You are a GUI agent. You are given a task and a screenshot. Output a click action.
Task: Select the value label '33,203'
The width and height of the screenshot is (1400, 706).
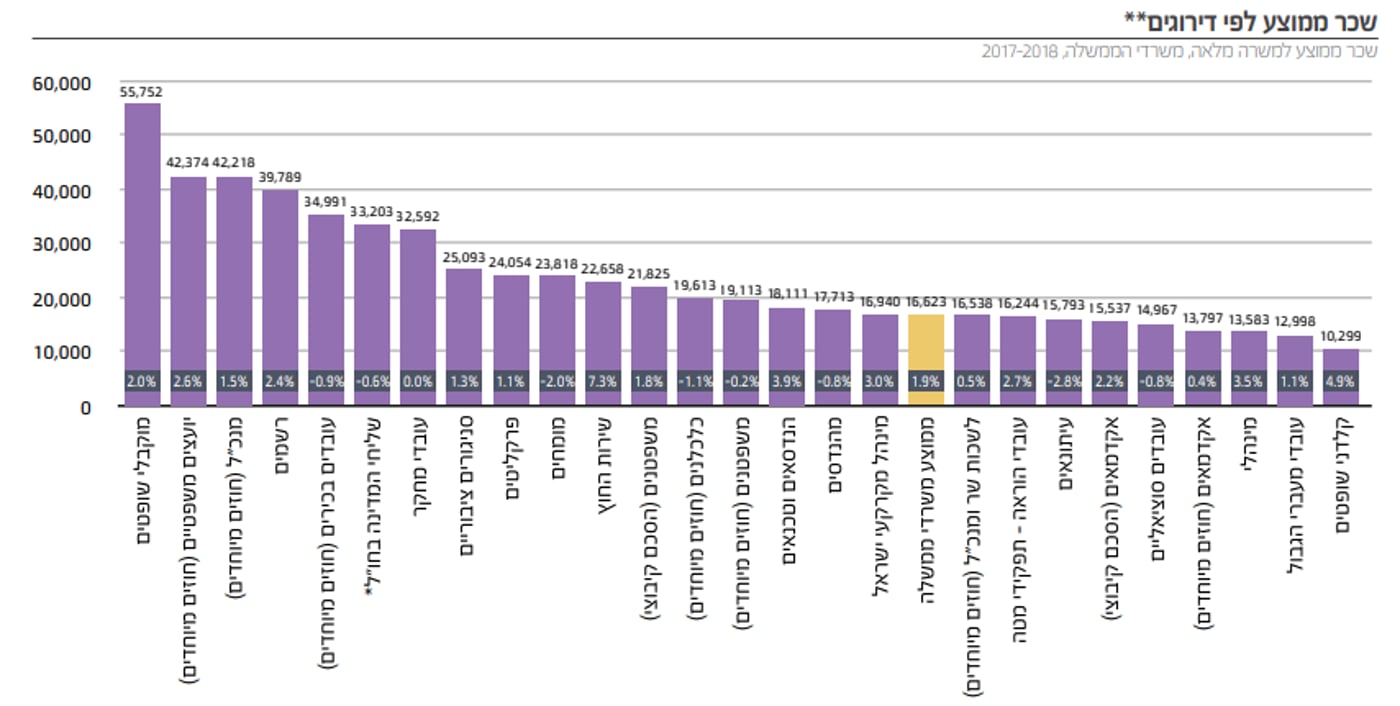tap(372, 213)
